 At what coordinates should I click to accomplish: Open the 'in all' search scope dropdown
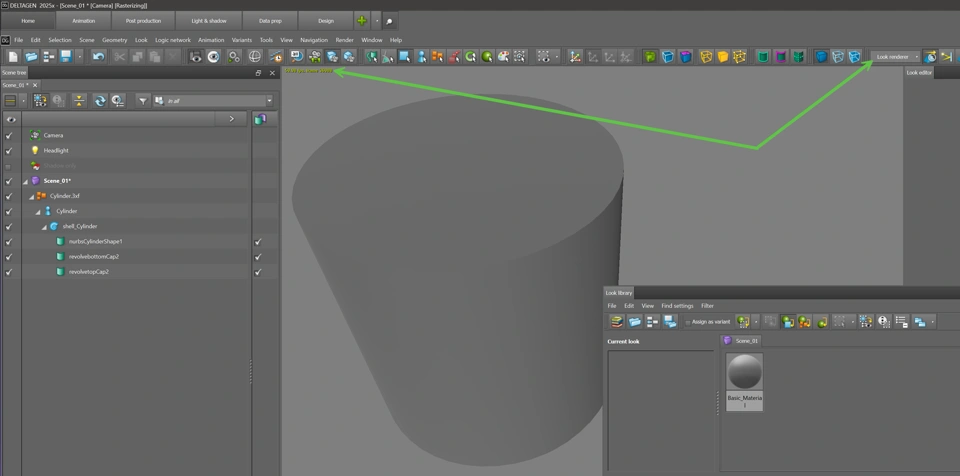(269, 101)
